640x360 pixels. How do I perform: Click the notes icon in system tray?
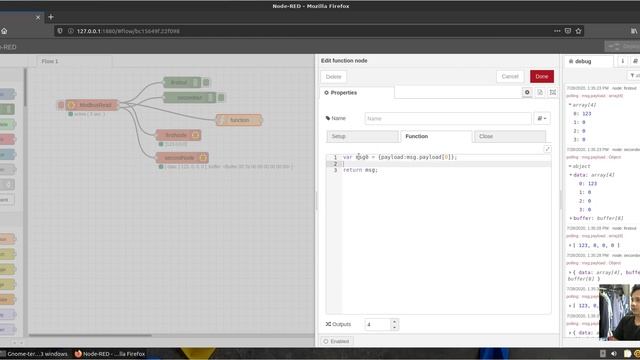[x=627, y=354]
